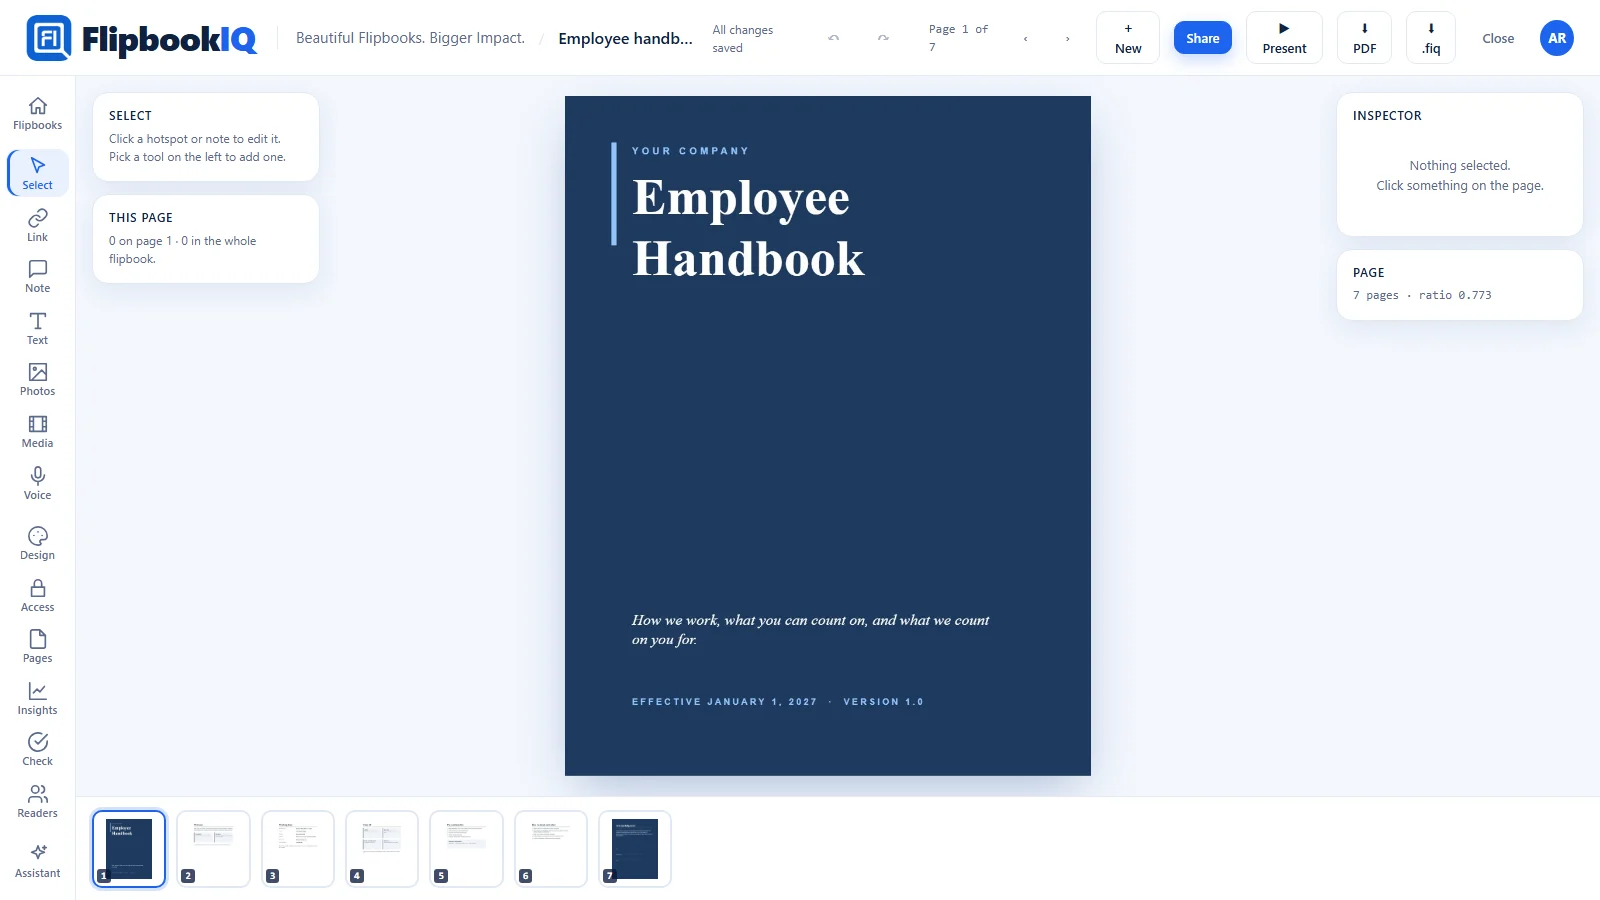Open the AR user avatar menu
The width and height of the screenshot is (1600, 900).
click(x=1557, y=38)
